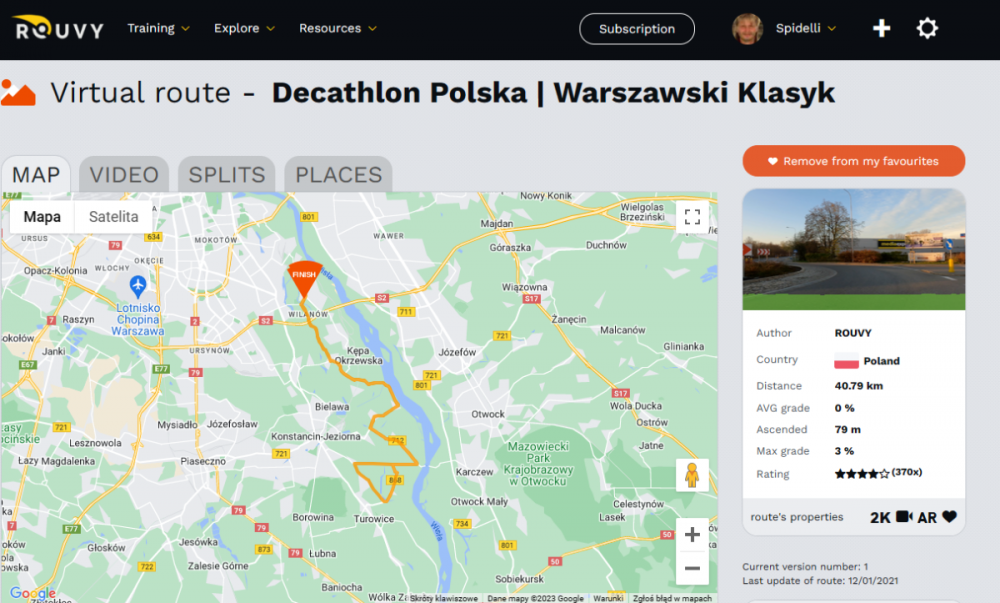Click the Otwock town label on map

pos(488,414)
